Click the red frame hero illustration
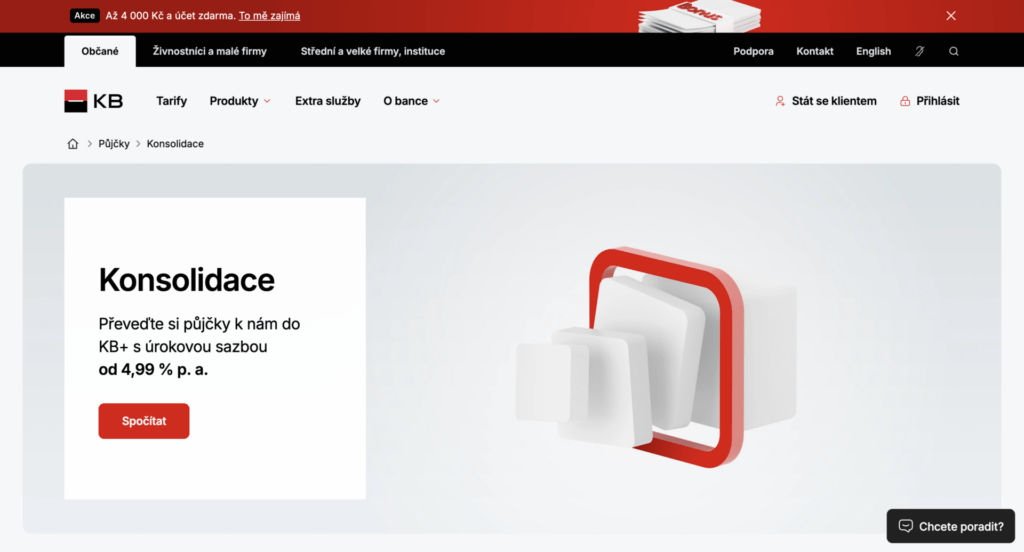This screenshot has height=552, width=1024. 656,356
